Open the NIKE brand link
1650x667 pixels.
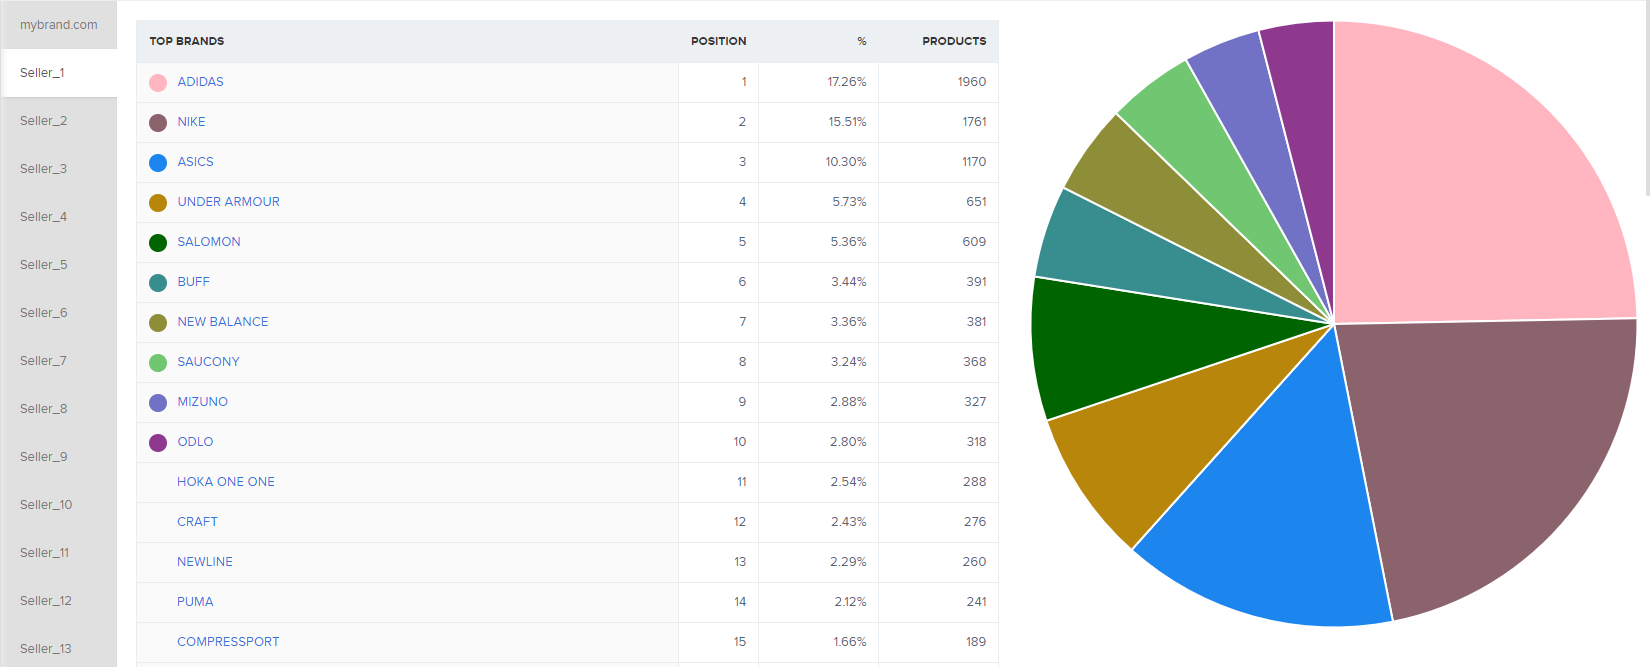tap(191, 122)
